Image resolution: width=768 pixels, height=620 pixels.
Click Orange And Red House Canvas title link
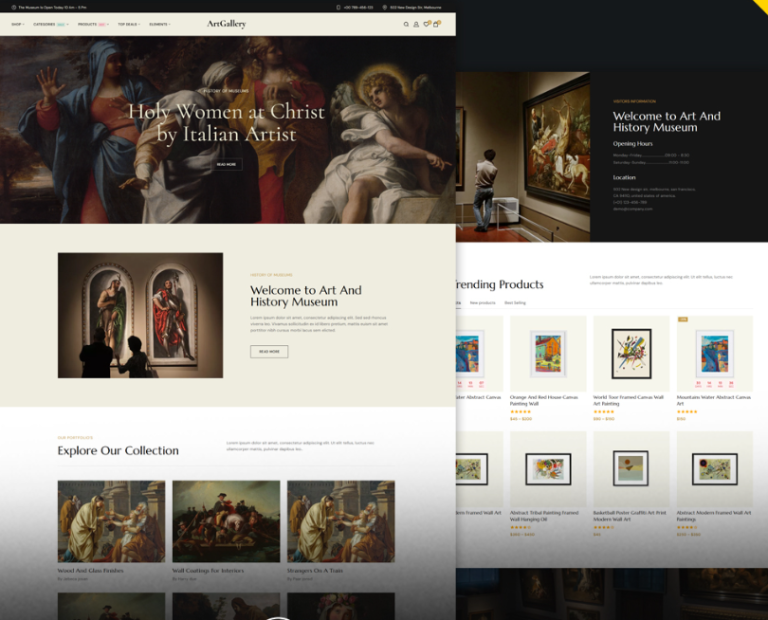click(x=543, y=400)
